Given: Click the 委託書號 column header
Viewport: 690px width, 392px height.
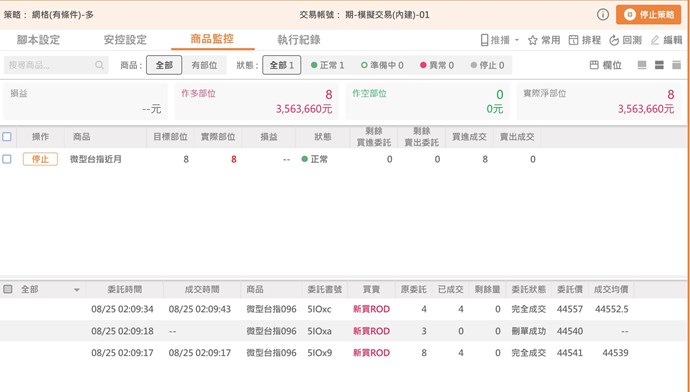Looking at the screenshot, I should (324, 289).
